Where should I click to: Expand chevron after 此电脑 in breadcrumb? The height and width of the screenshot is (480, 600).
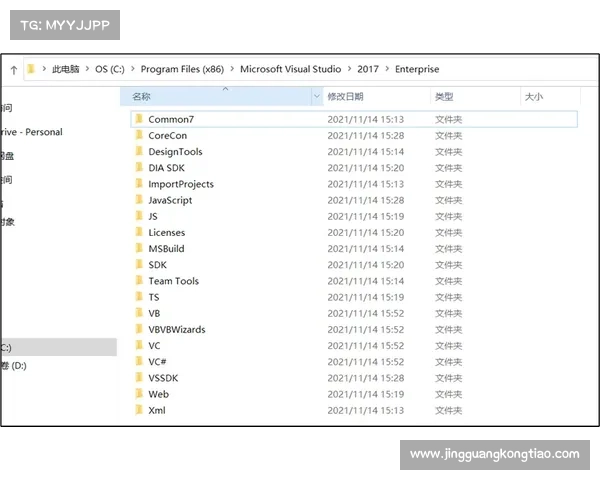click(x=87, y=69)
